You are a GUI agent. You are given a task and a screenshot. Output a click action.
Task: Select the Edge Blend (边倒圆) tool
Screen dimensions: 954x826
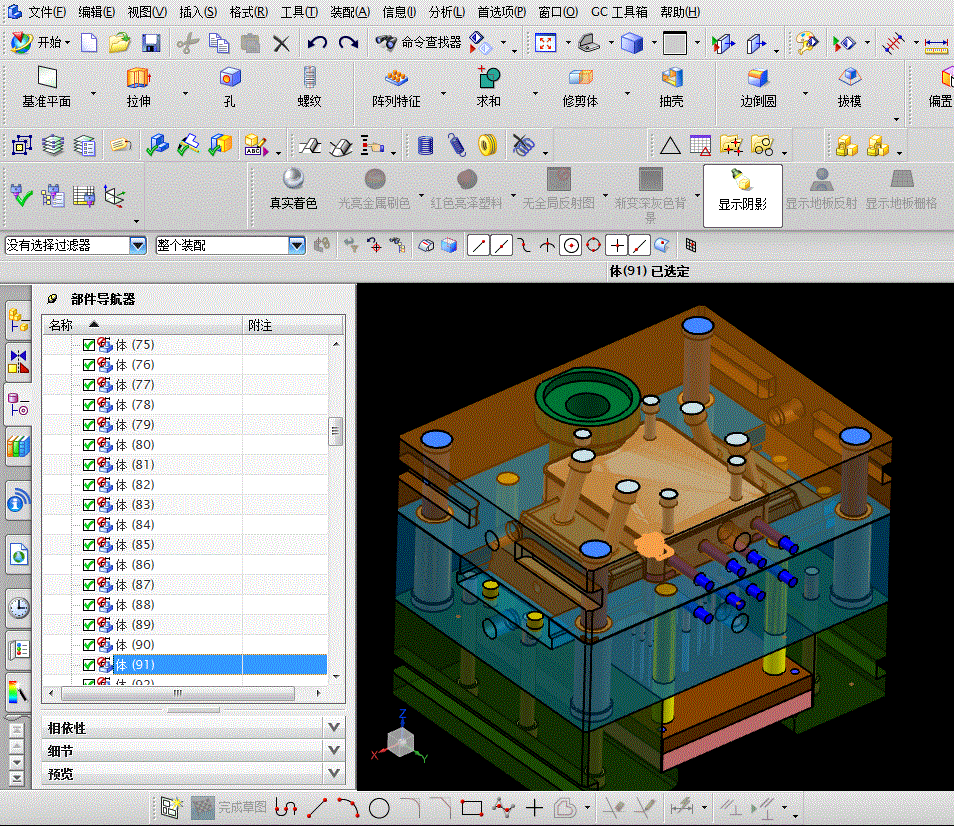tap(758, 87)
